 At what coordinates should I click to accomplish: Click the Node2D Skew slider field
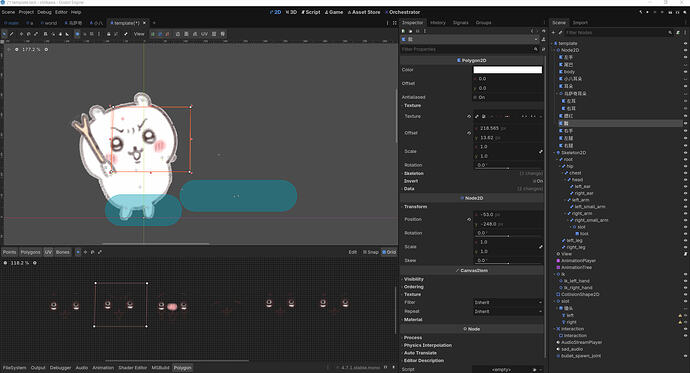[x=508, y=260]
